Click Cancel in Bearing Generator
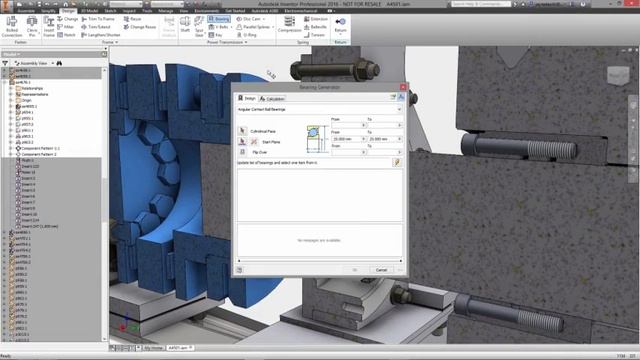 (381, 270)
